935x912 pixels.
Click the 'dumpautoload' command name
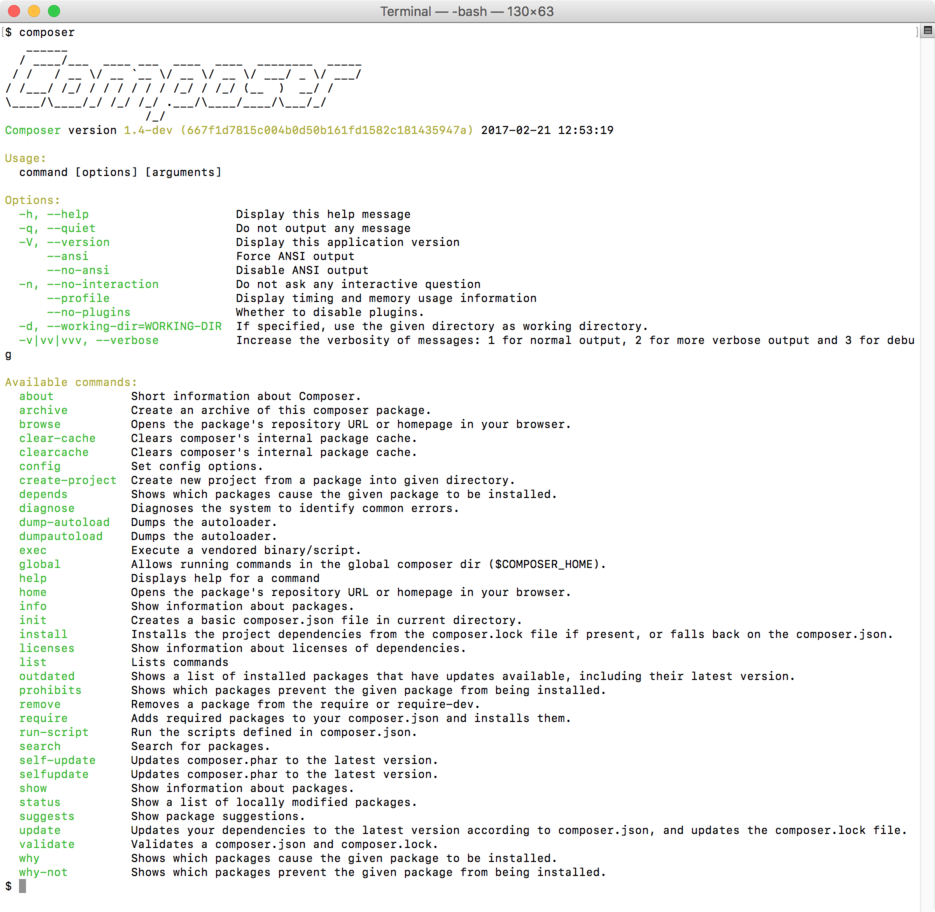point(61,536)
